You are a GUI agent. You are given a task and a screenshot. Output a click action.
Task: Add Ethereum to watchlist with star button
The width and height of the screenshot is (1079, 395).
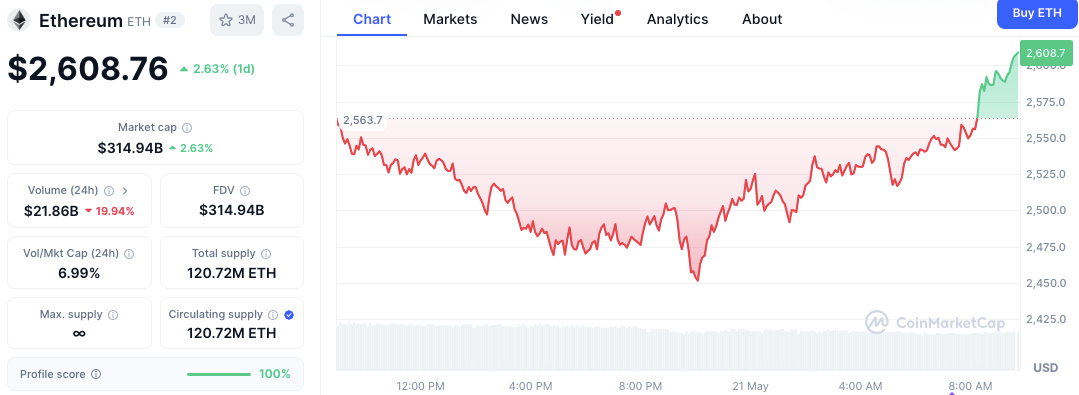point(237,20)
